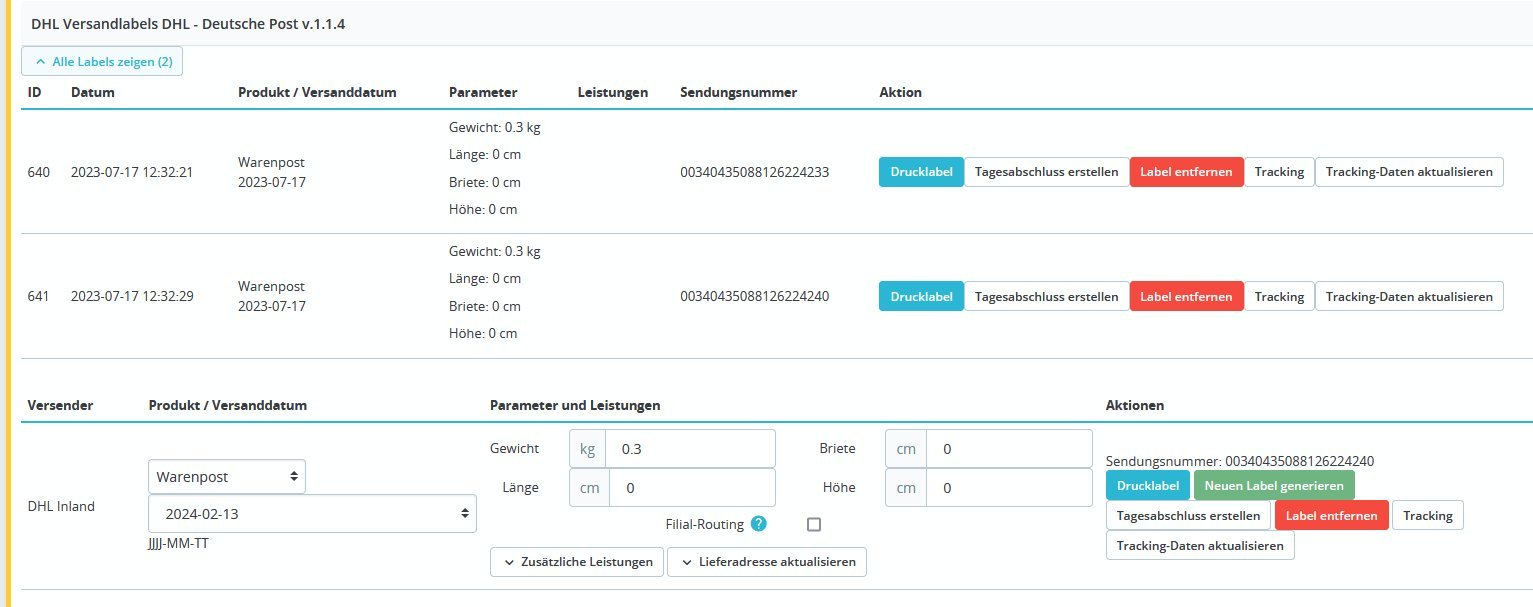This screenshot has height=607, width=1533.
Task: Open Tracking for label 641
Action: click(1279, 296)
